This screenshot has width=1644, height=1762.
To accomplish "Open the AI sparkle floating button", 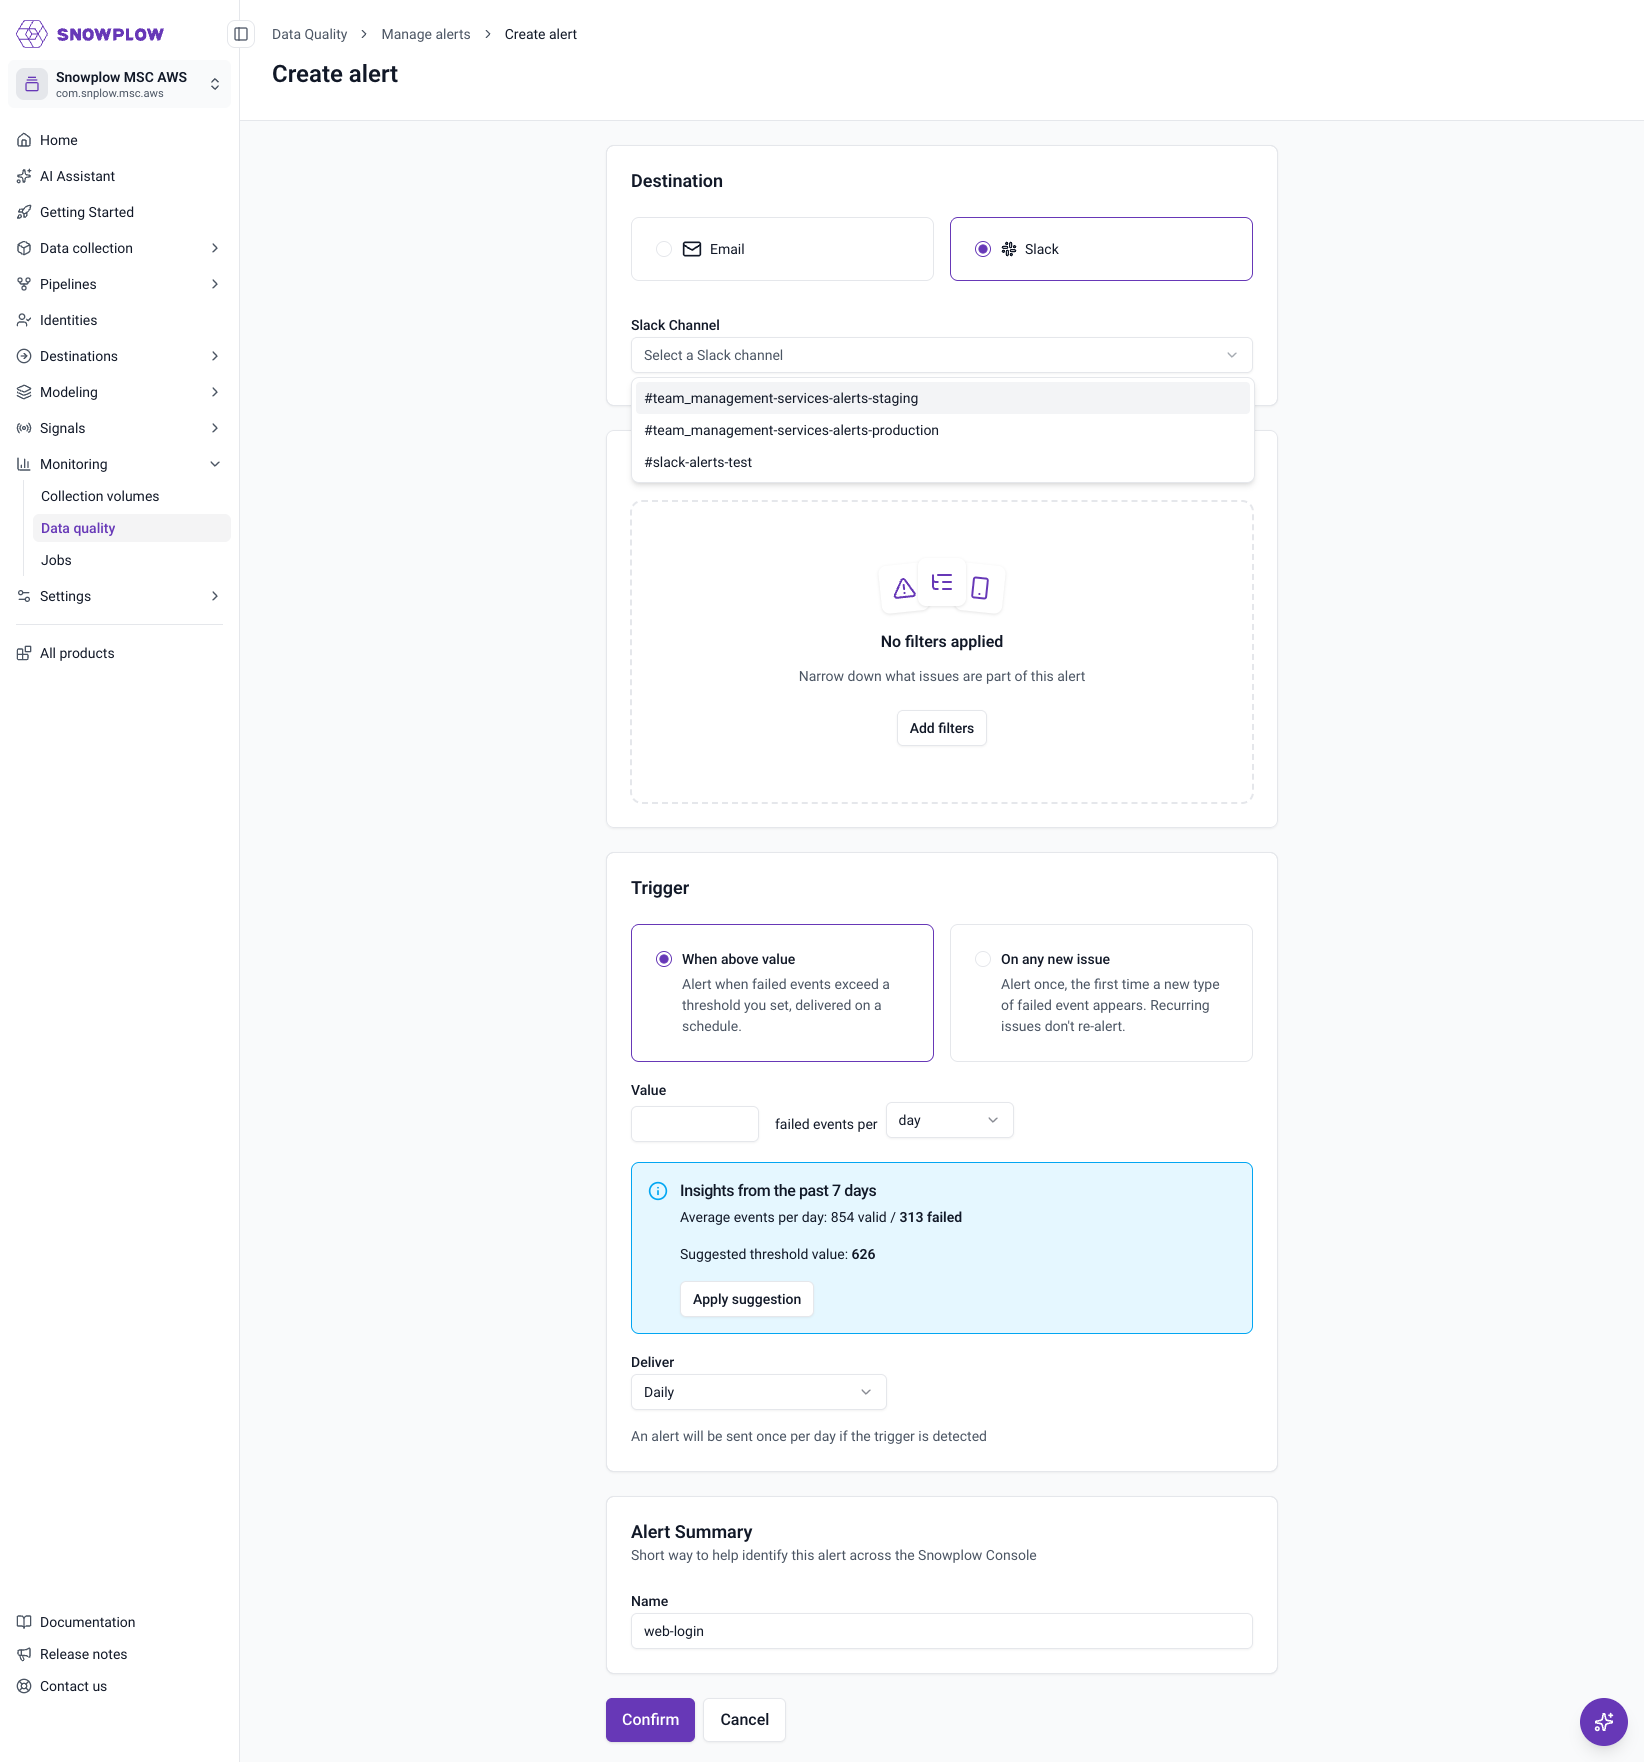I will point(1604,1722).
